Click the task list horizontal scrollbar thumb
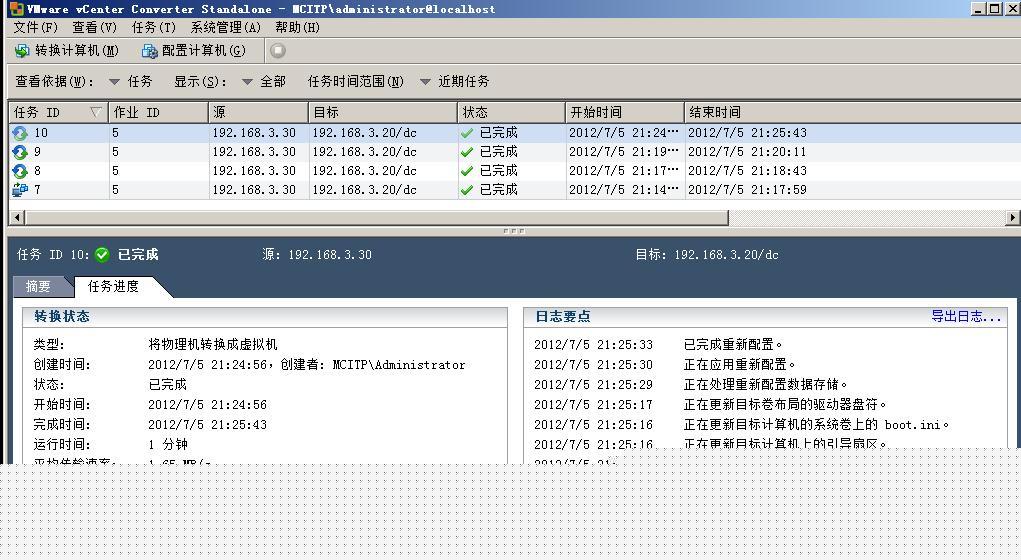 (376, 217)
